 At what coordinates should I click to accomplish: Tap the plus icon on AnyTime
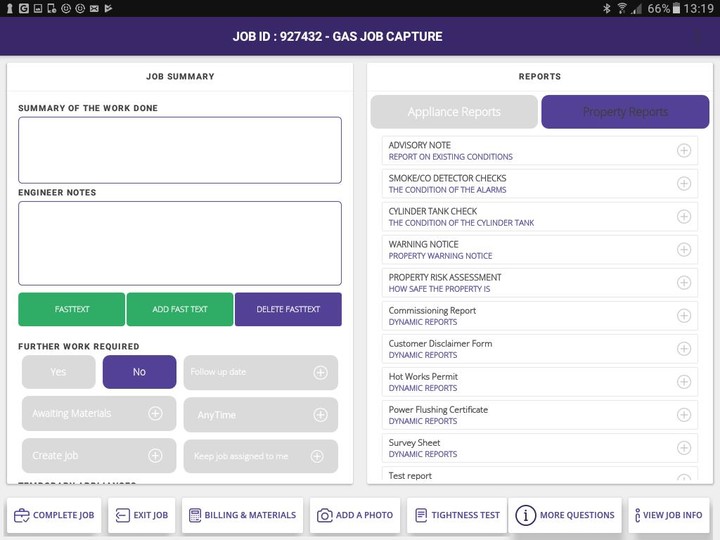[320, 415]
